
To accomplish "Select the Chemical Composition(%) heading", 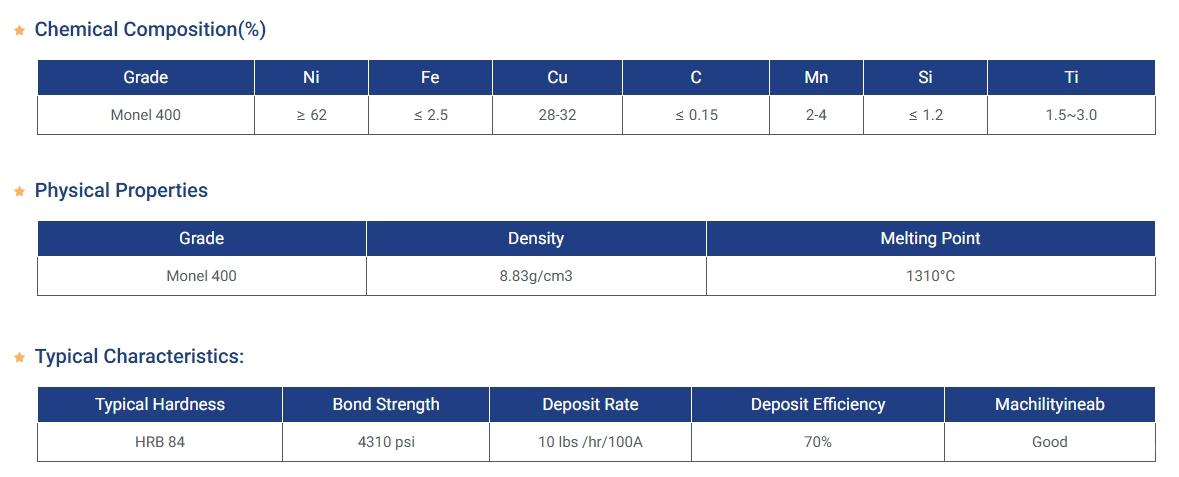I will 150,29.
